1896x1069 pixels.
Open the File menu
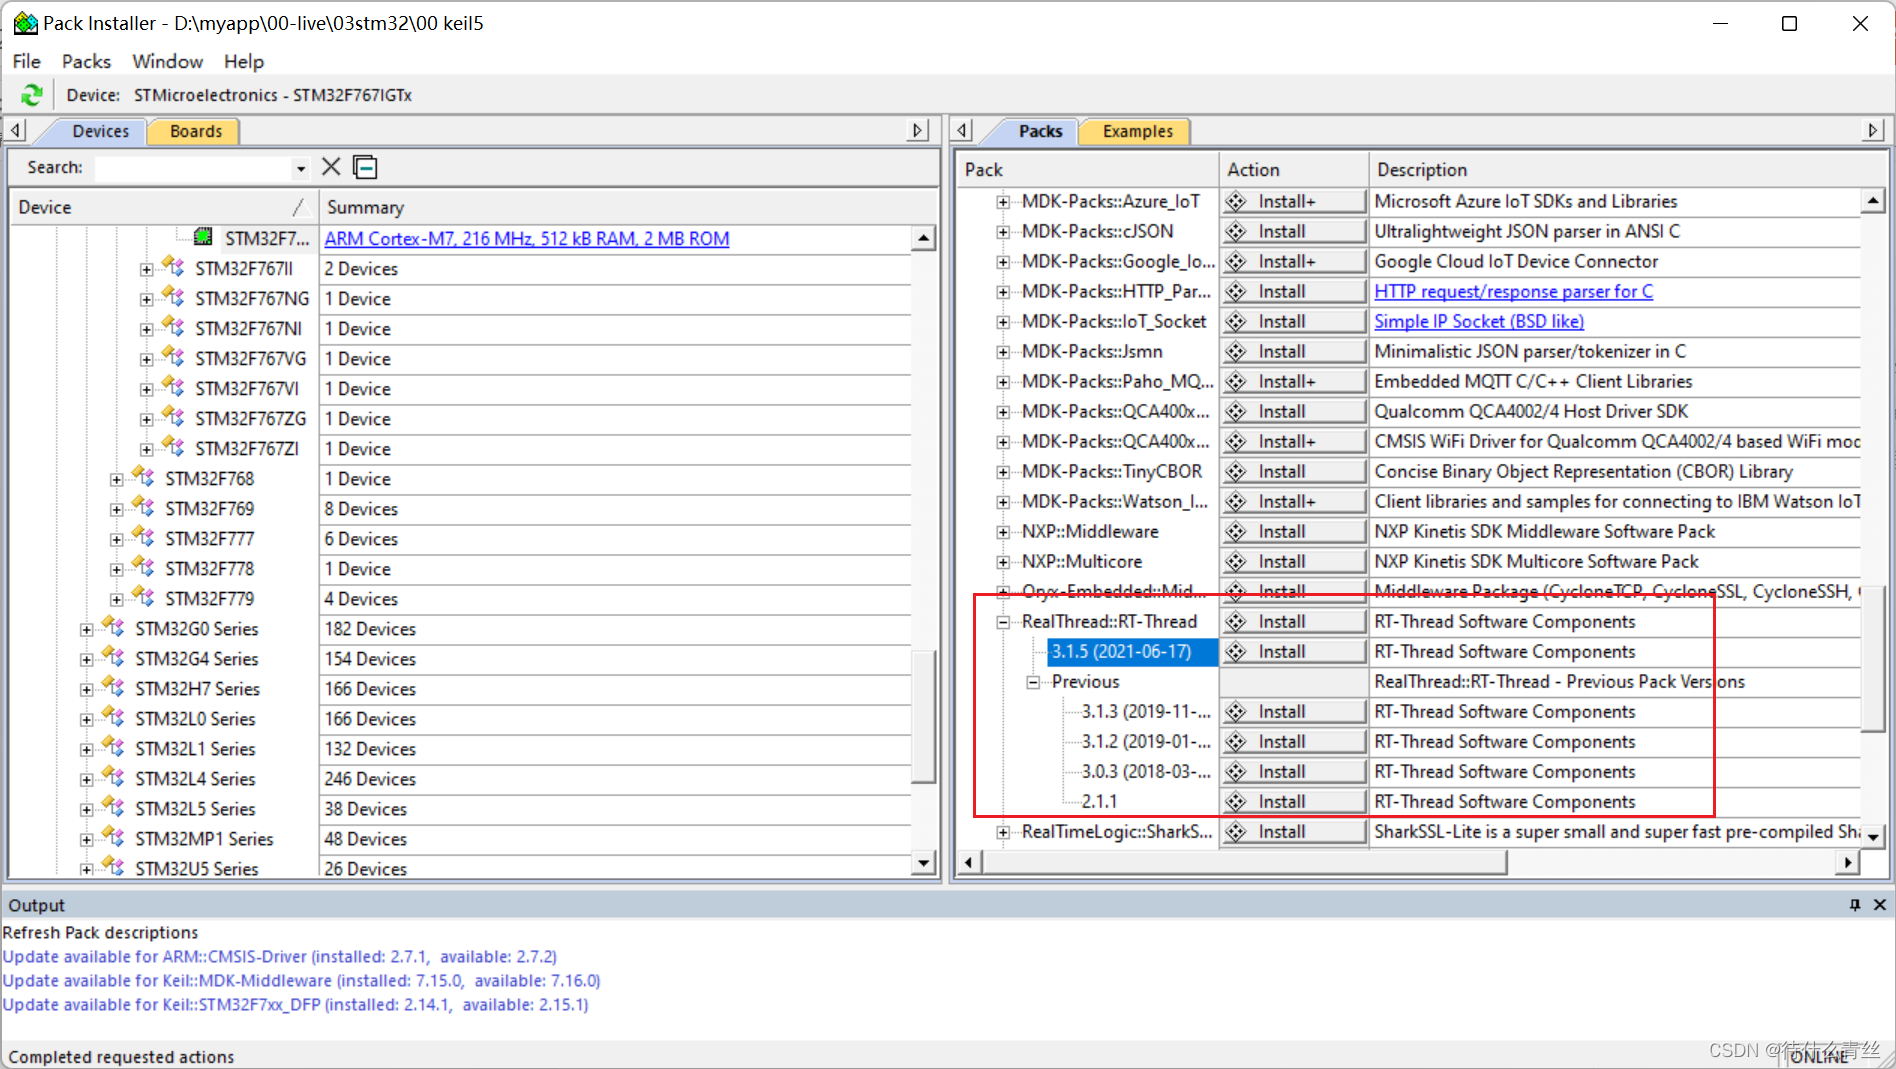tap(27, 61)
